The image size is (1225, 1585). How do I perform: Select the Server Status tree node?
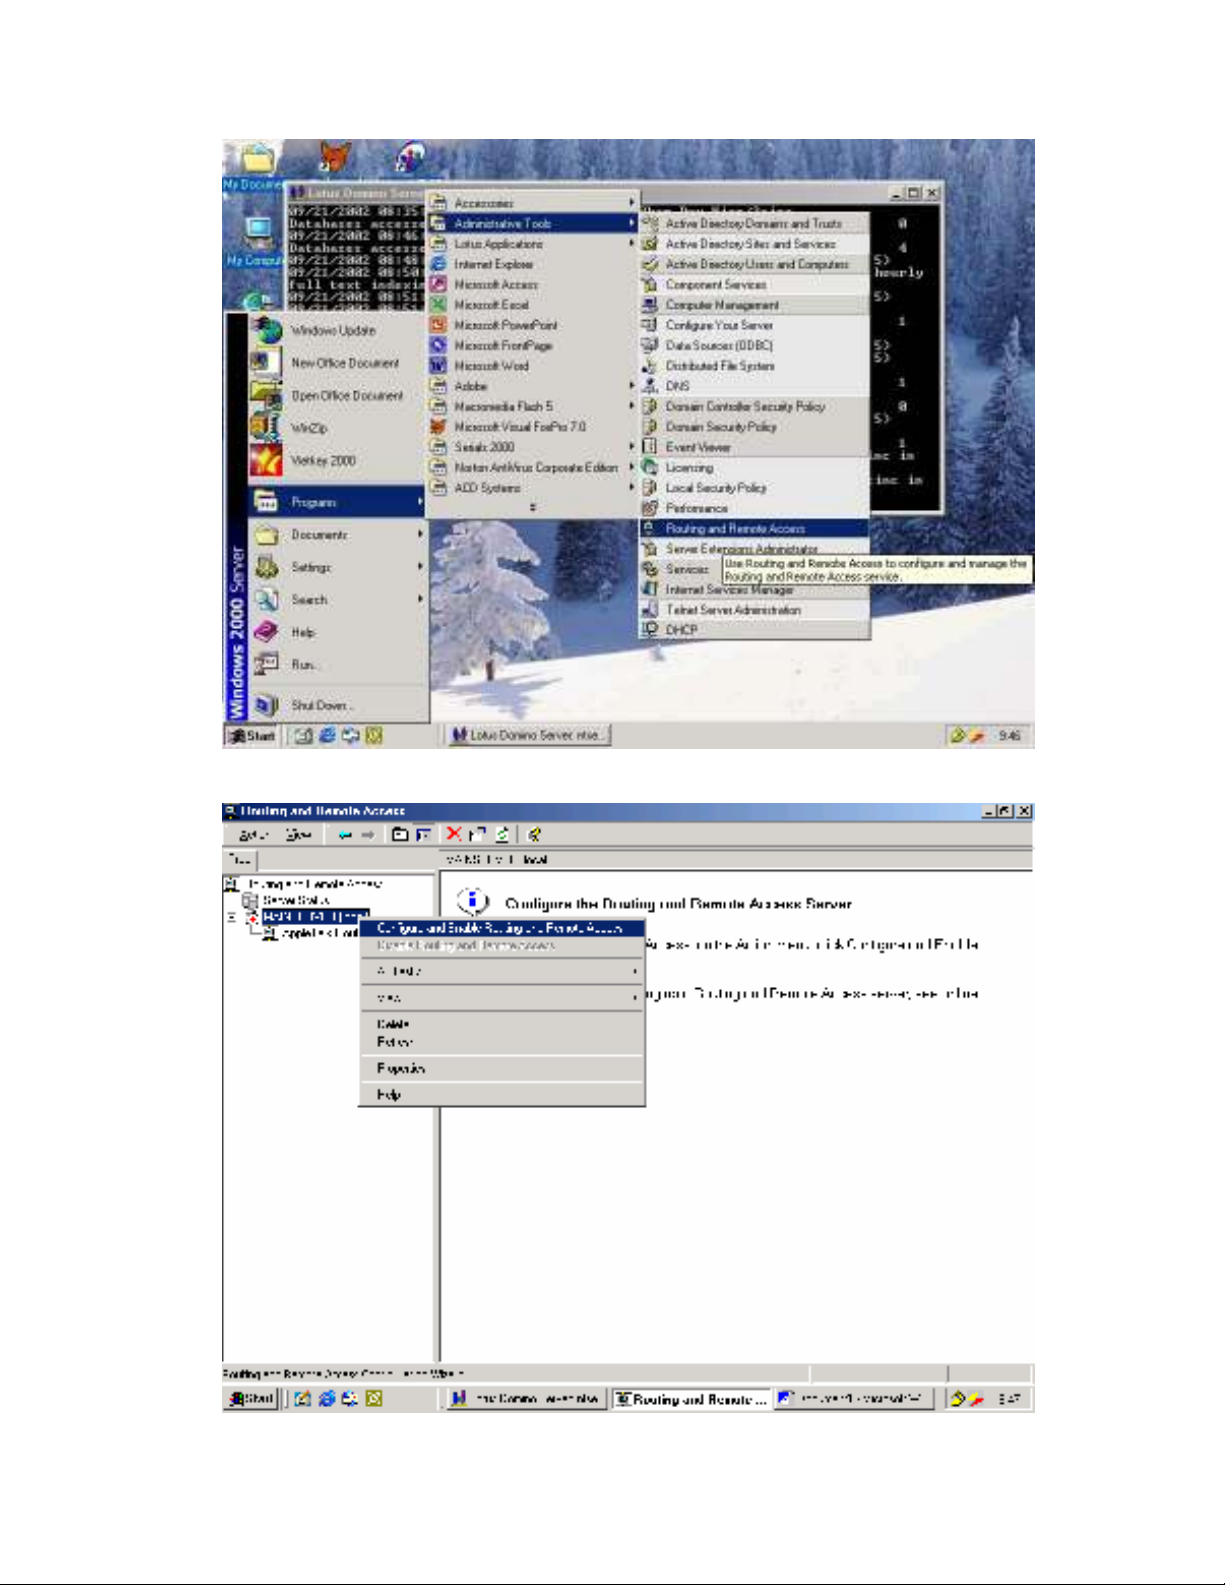295,900
